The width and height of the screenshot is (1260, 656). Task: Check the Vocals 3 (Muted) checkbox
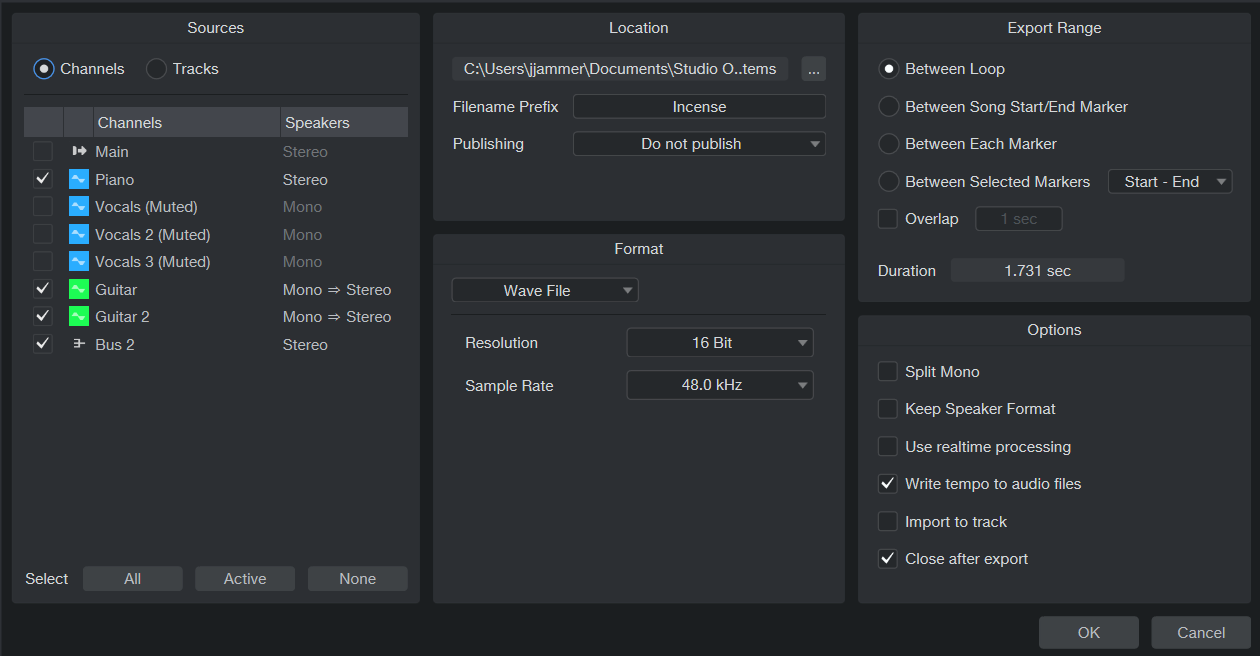tap(43, 262)
